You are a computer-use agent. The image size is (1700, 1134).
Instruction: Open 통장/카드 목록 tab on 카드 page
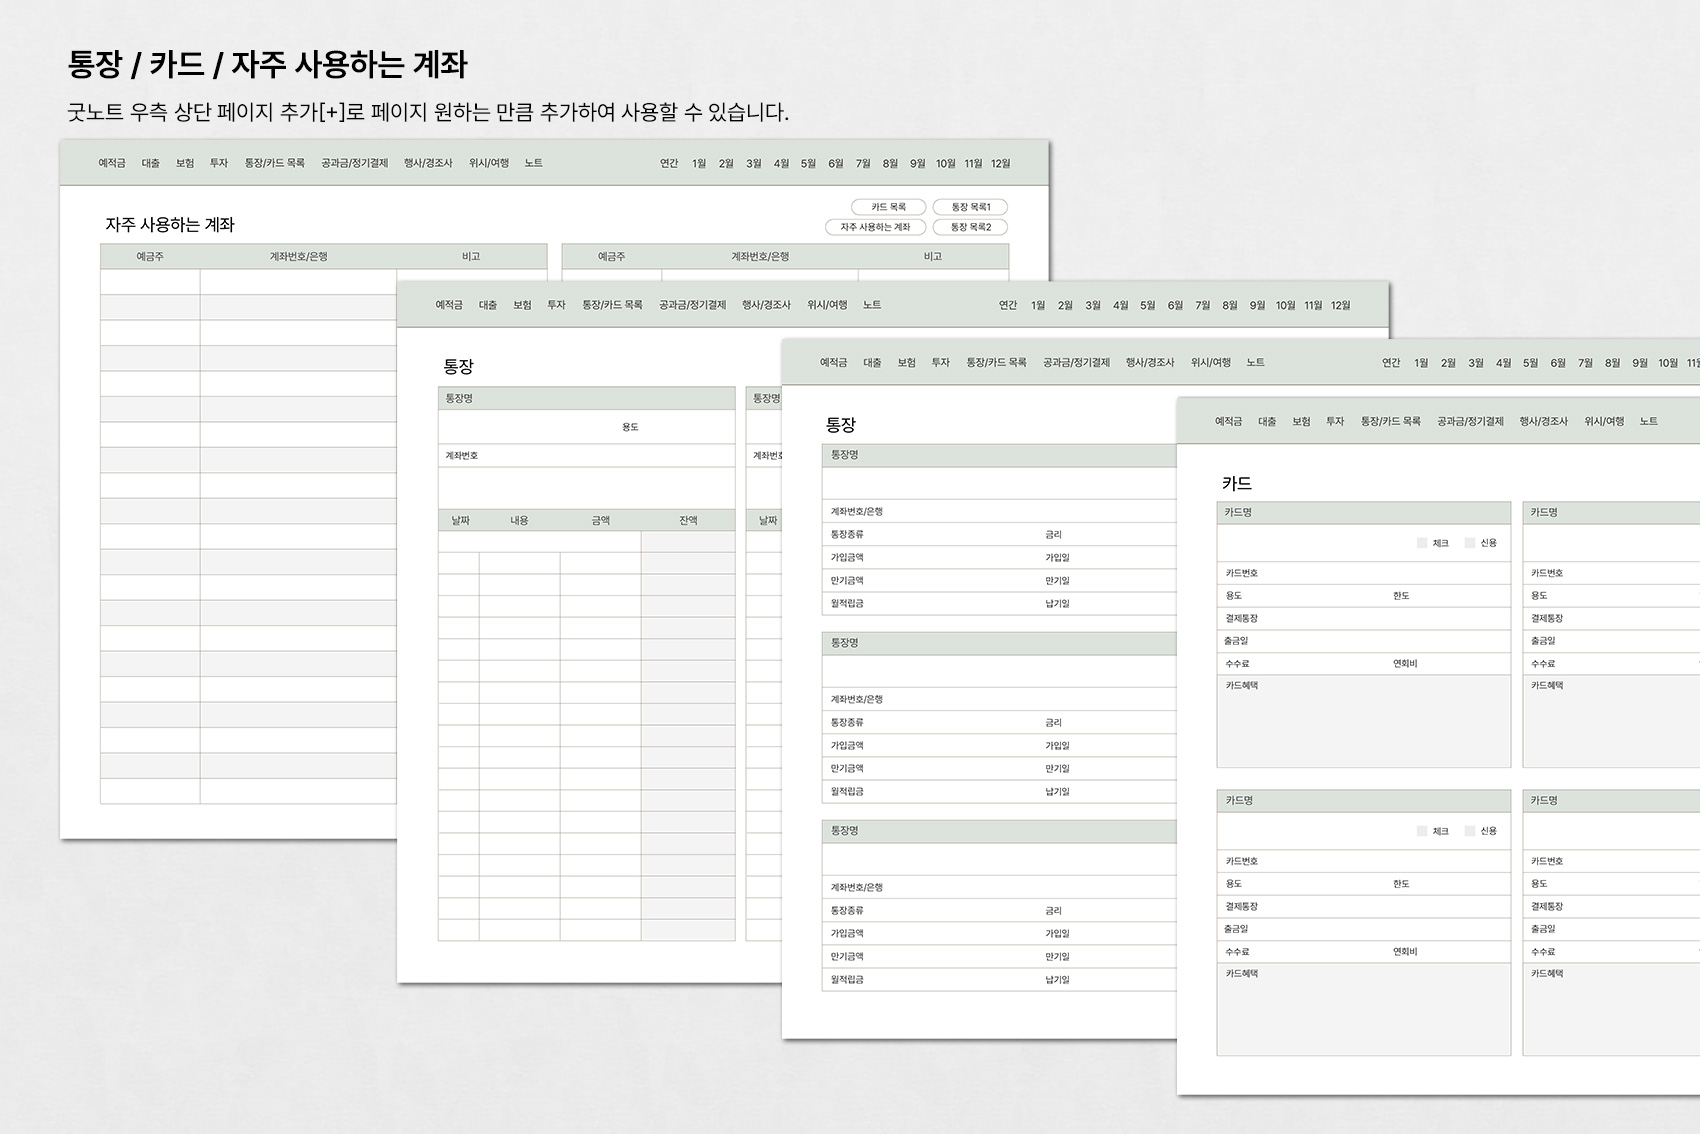coord(1391,422)
